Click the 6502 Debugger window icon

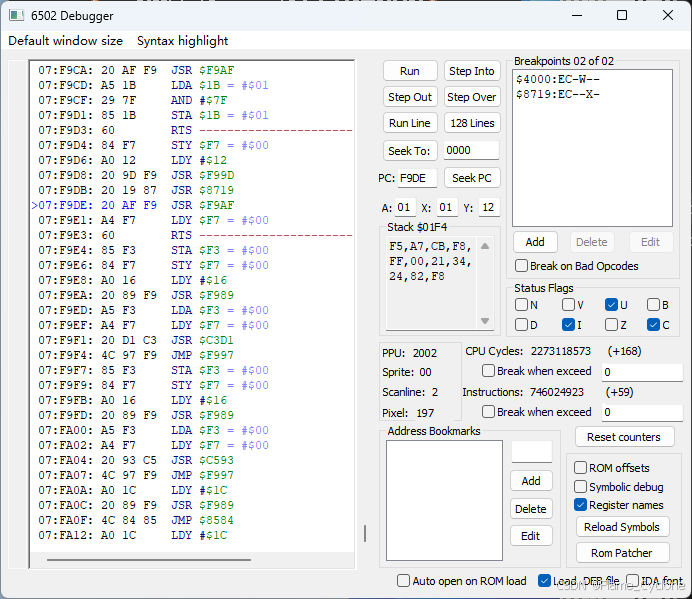16,15
